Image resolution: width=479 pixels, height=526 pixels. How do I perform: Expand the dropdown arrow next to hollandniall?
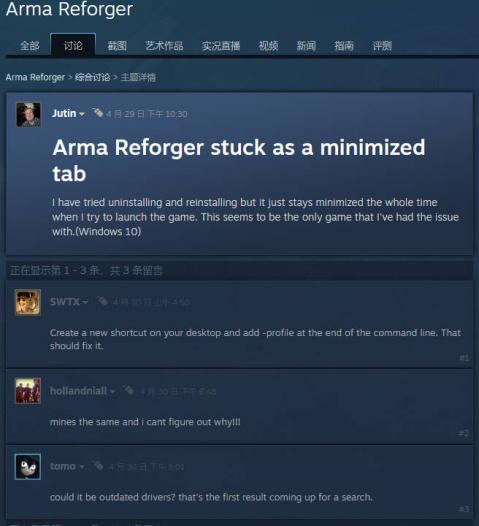click(112, 391)
